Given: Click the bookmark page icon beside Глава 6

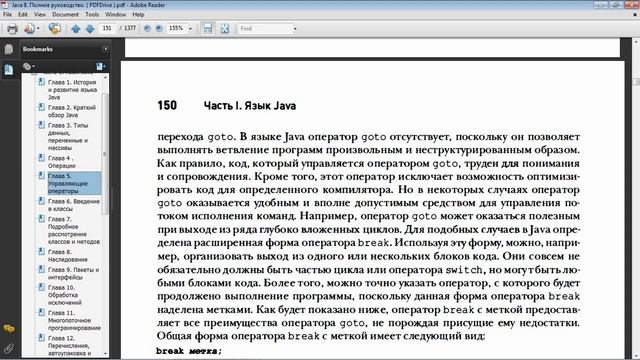Looking at the screenshot, I should 41,201.
